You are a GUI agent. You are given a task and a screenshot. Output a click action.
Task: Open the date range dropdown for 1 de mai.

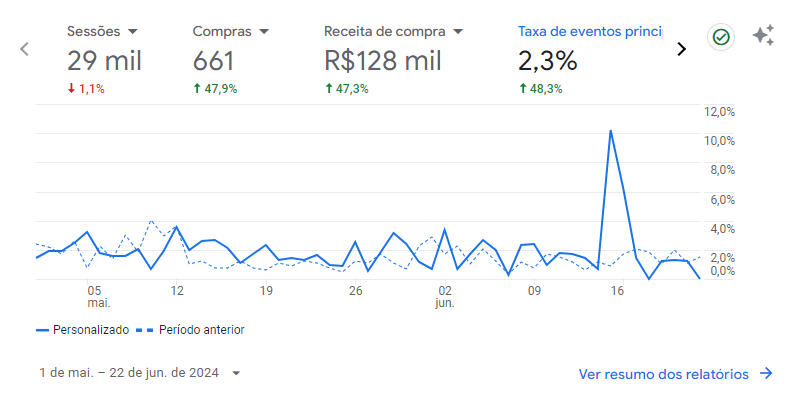236,374
